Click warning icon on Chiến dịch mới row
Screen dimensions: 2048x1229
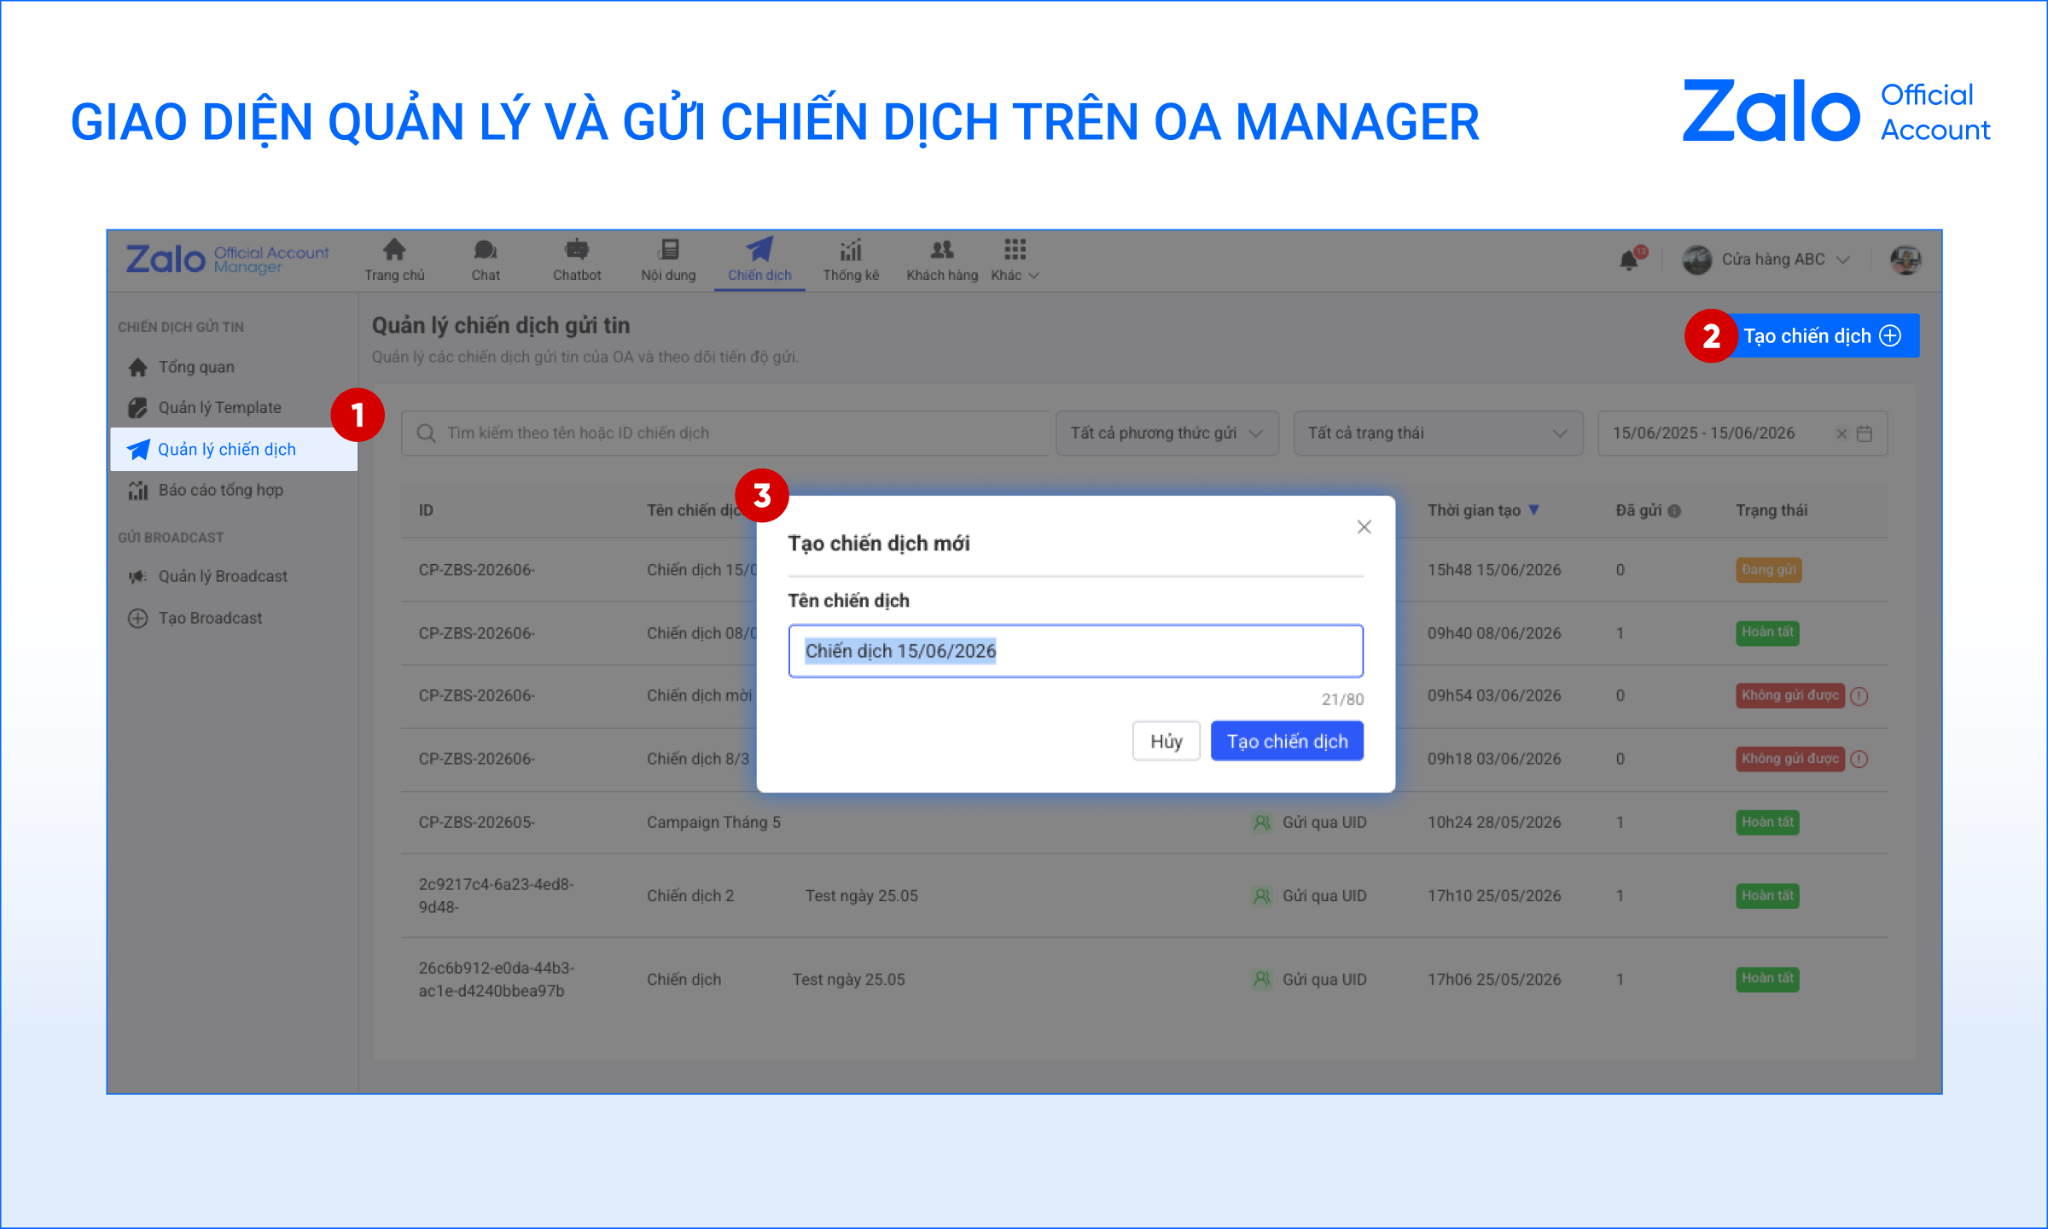pos(1859,696)
